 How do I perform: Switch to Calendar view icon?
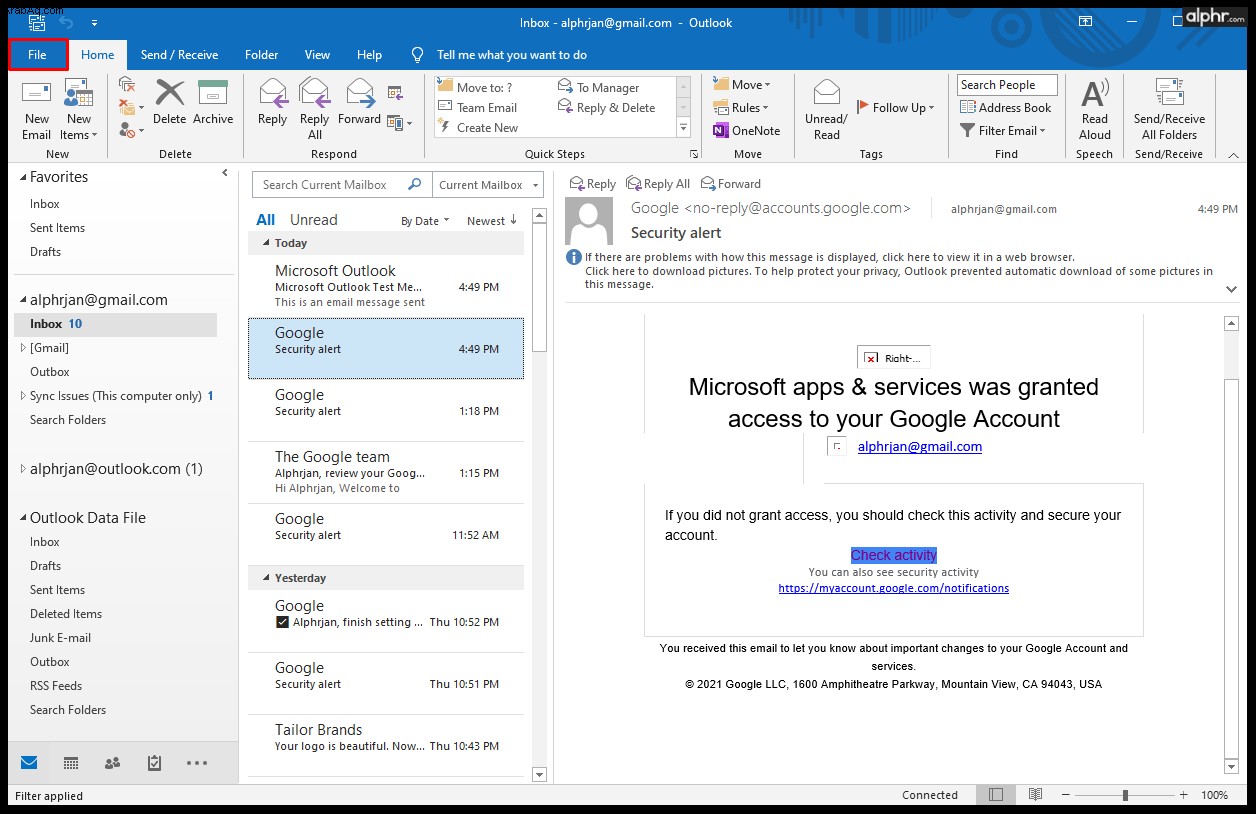[x=71, y=763]
